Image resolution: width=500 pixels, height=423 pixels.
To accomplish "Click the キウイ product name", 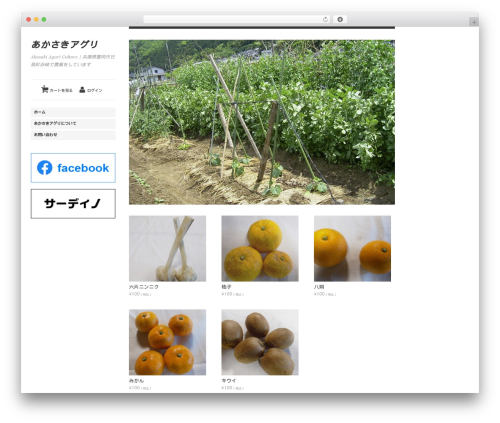I will 229,380.
